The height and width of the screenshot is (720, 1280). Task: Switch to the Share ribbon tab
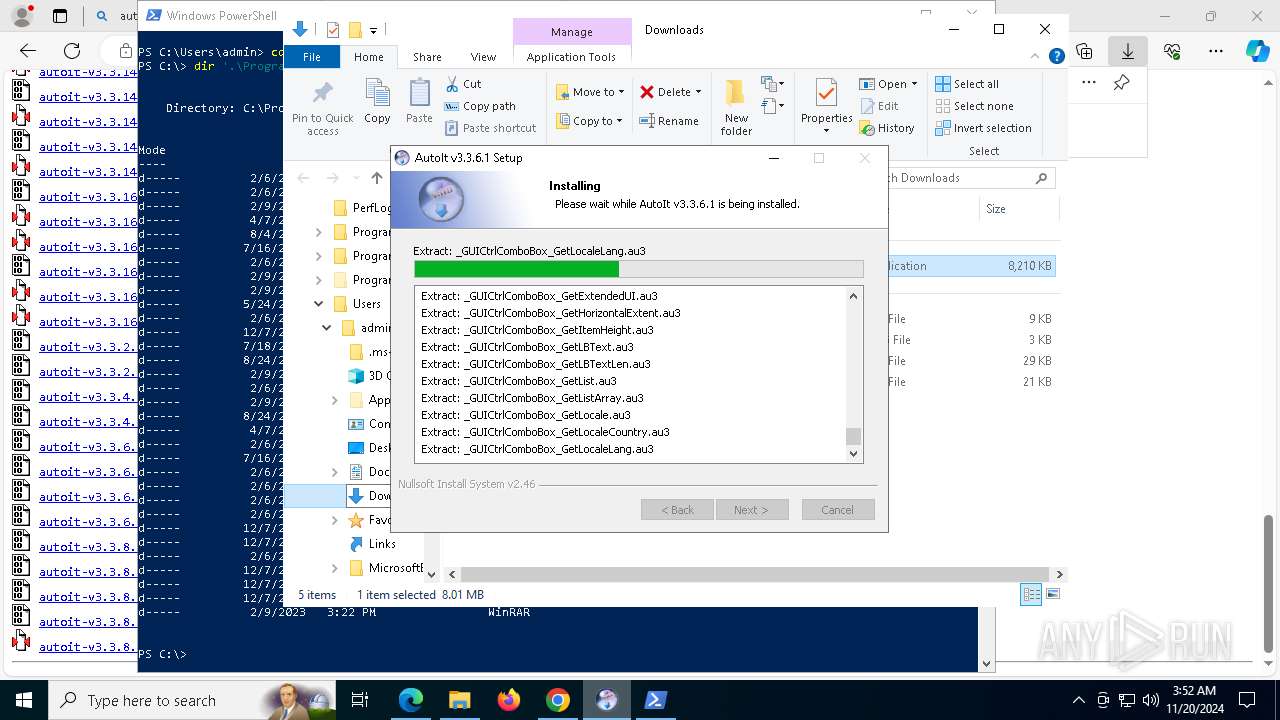(x=427, y=57)
